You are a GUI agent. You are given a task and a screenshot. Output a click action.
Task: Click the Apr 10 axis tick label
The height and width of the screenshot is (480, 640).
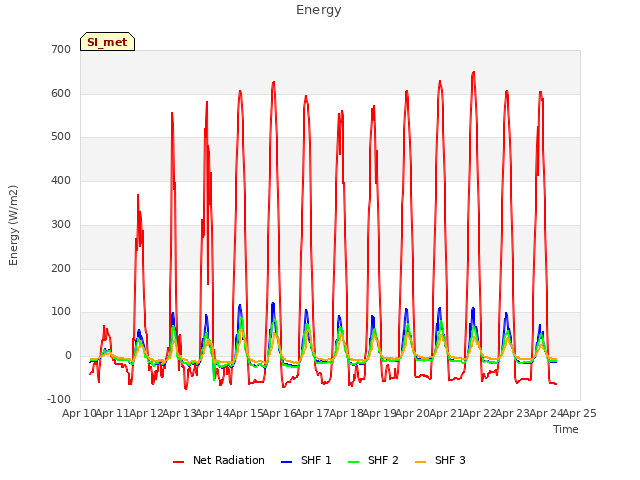coord(80,413)
